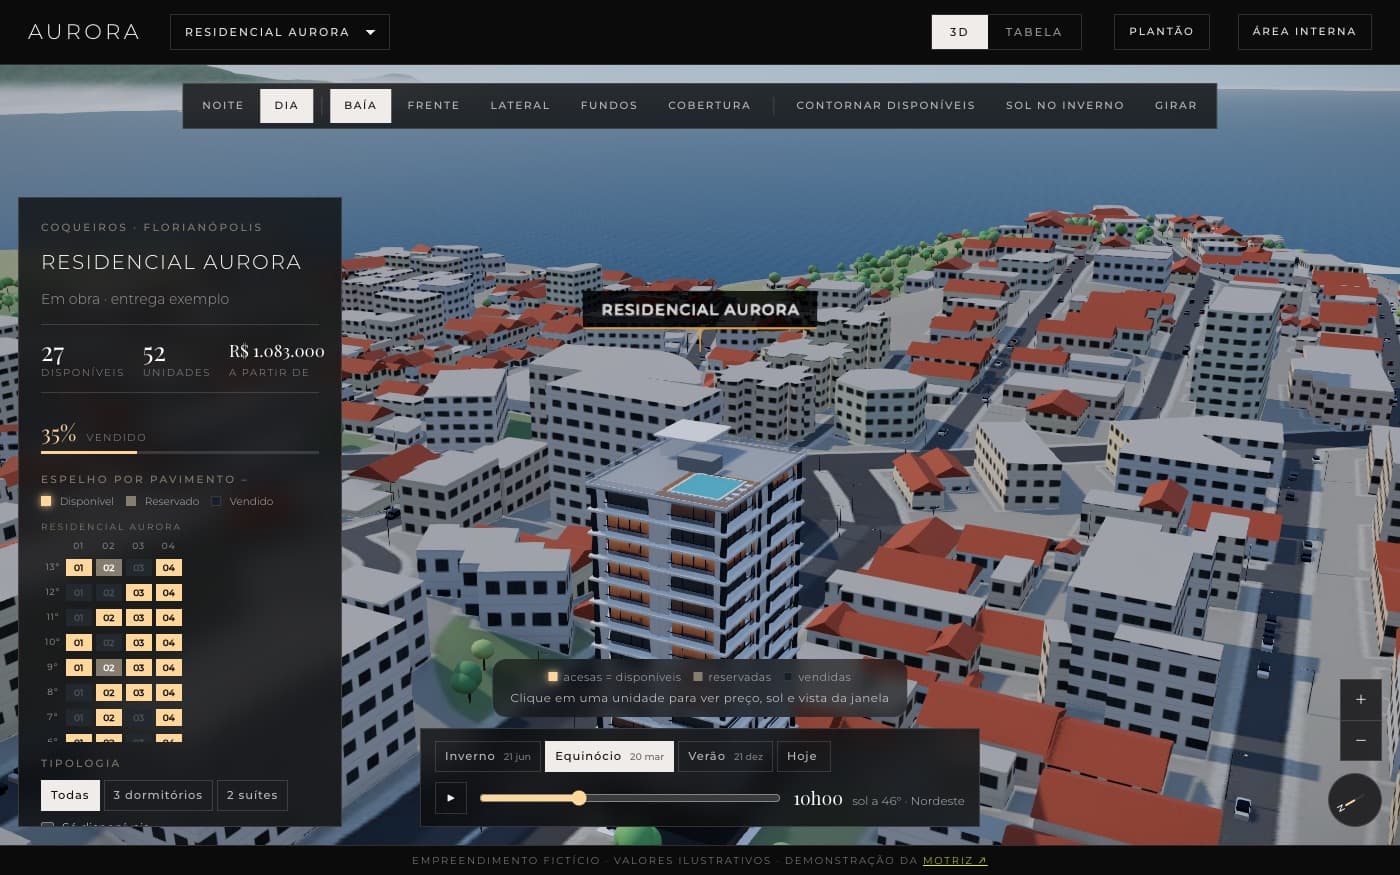1400x875 pixels.
Task: Open Área Interna
Action: tap(1304, 32)
